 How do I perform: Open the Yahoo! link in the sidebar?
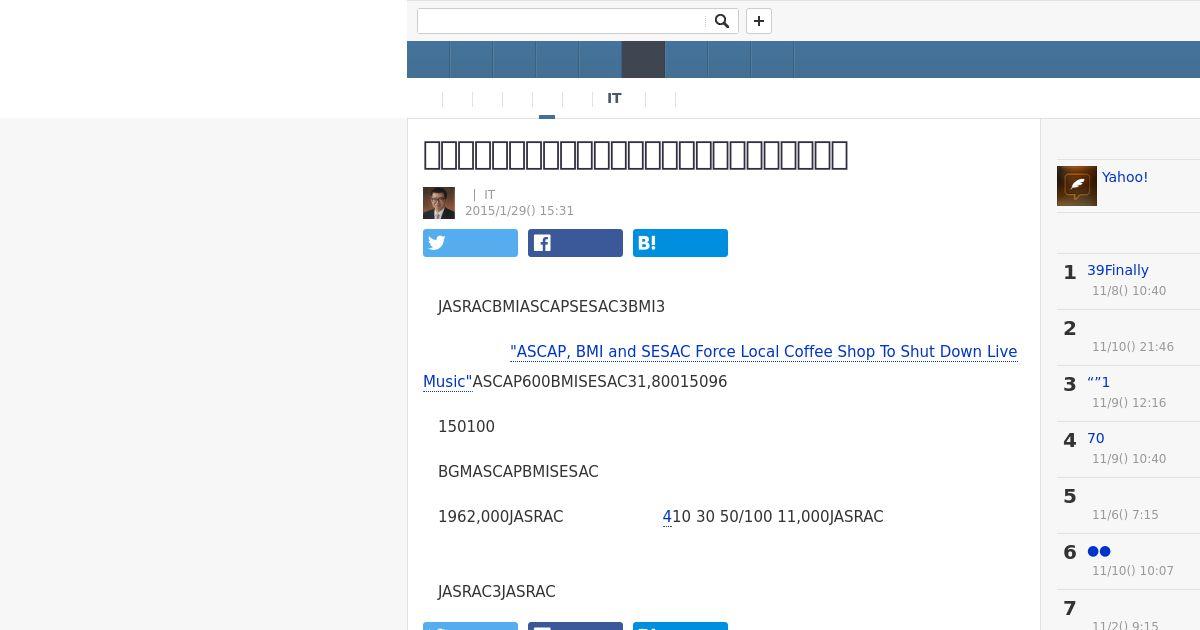pyautogui.click(x=1125, y=177)
